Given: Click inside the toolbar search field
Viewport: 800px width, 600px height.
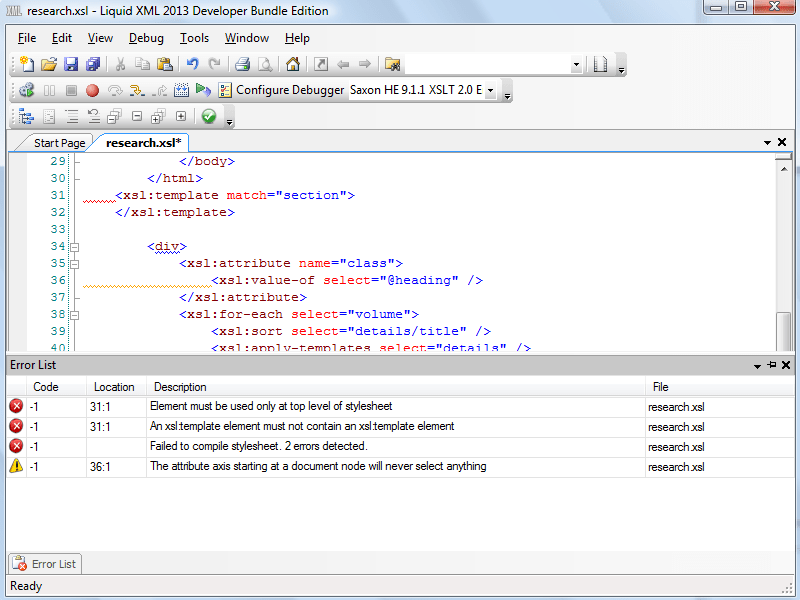Looking at the screenshot, I should (x=488, y=65).
